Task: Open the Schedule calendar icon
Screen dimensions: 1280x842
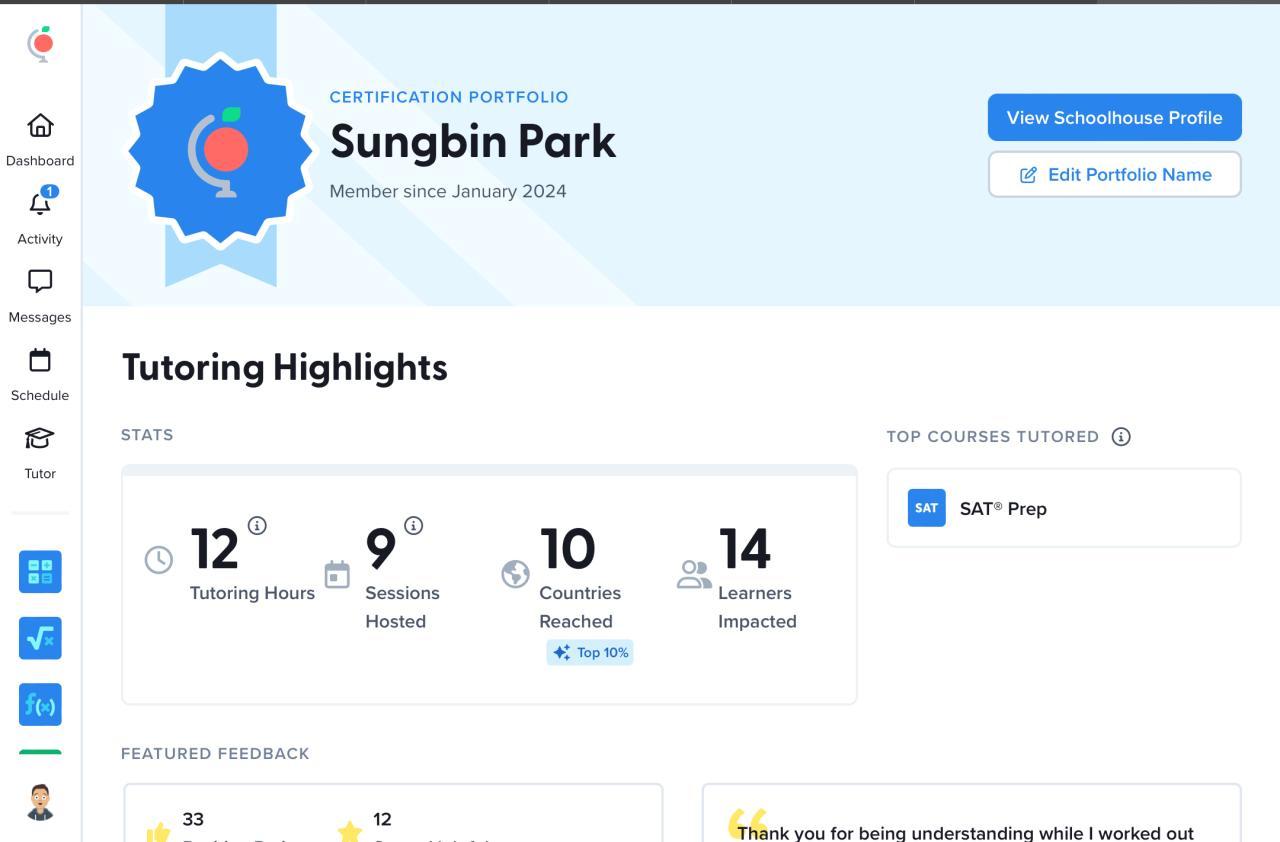Action: (40, 360)
